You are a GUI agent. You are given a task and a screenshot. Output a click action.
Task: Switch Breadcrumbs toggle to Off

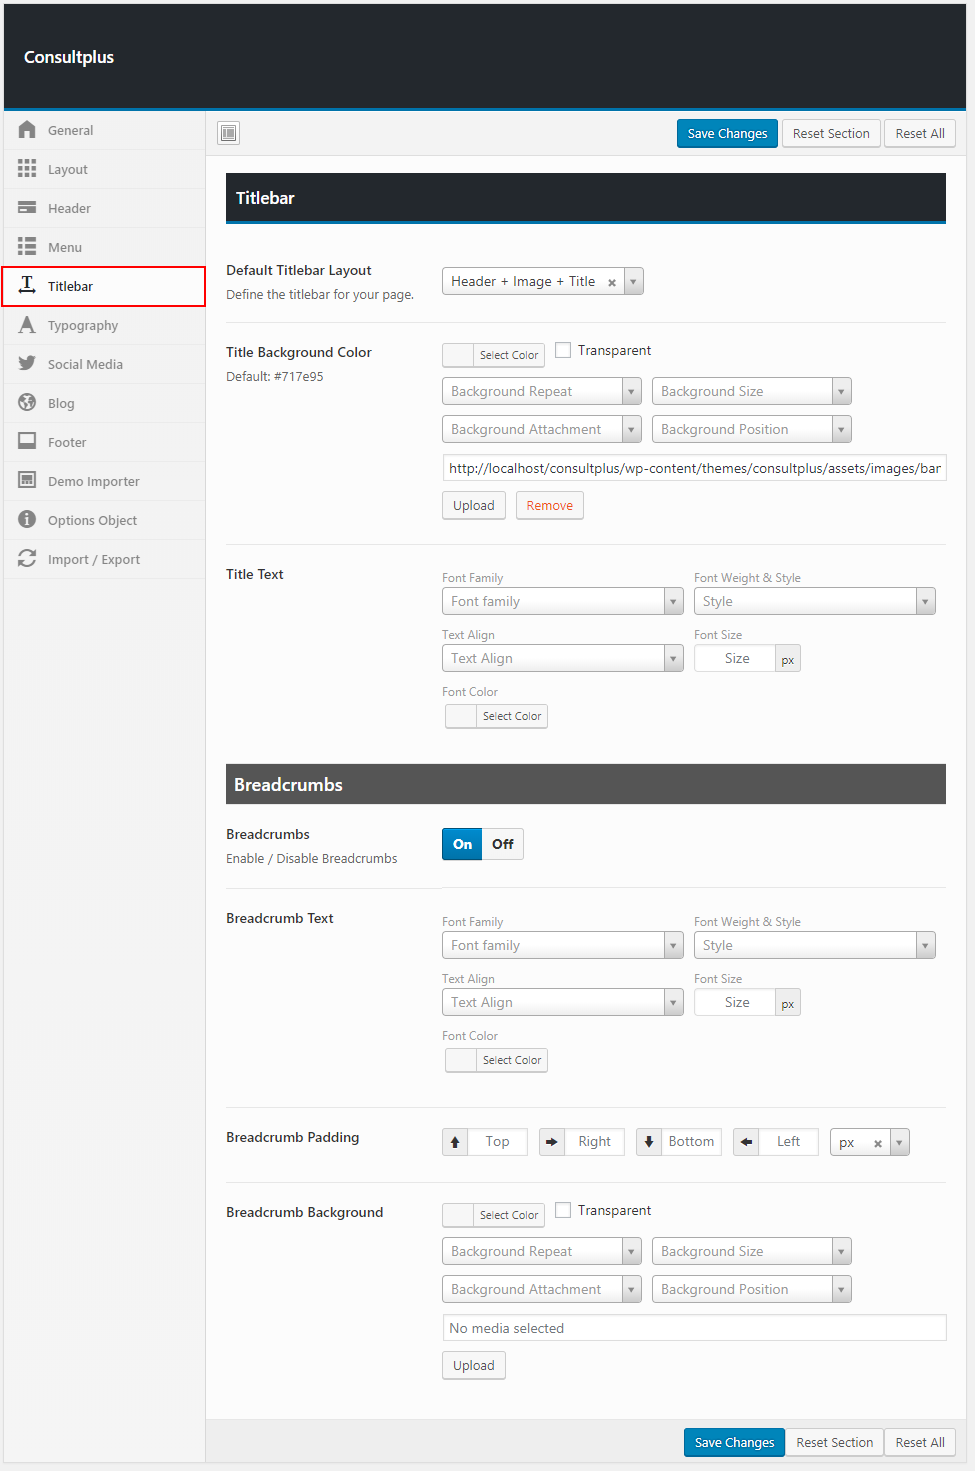pyautogui.click(x=502, y=844)
